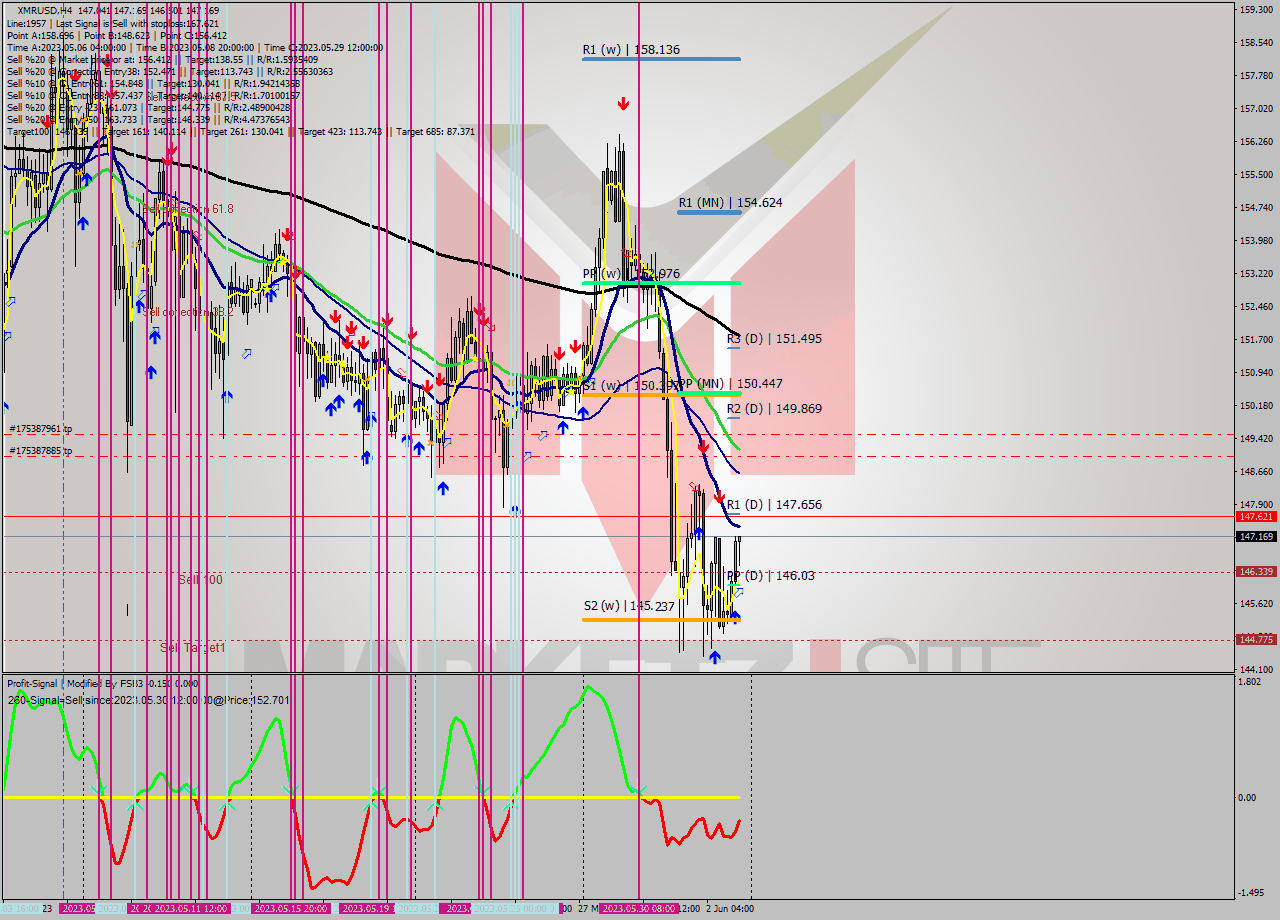Click the -1.495 value on the indicator scale
The height and width of the screenshot is (920, 1280).
tap(1250, 893)
